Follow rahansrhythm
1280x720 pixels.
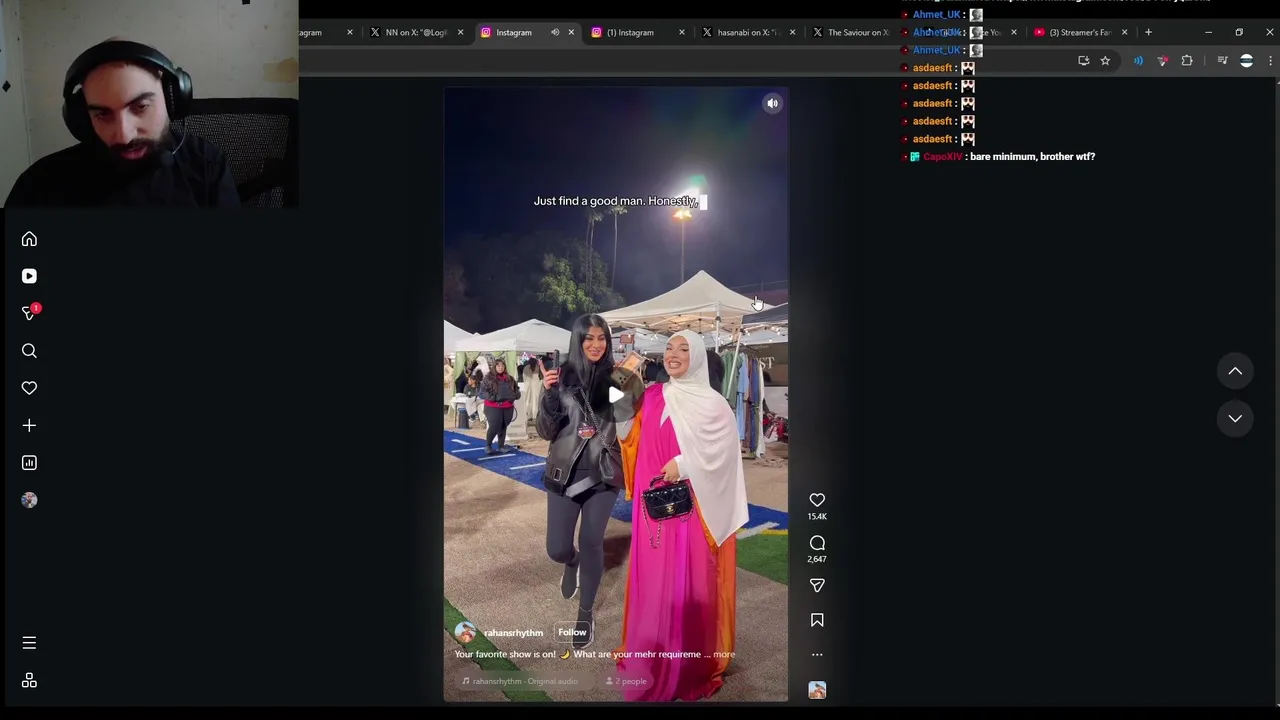(x=572, y=632)
